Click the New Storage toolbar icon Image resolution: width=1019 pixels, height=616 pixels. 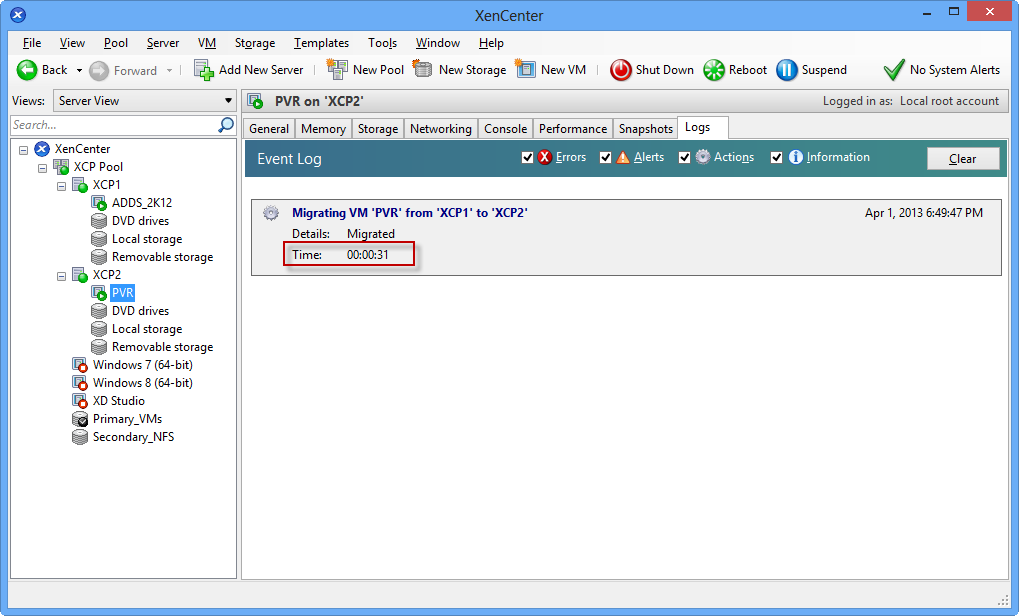[422, 69]
